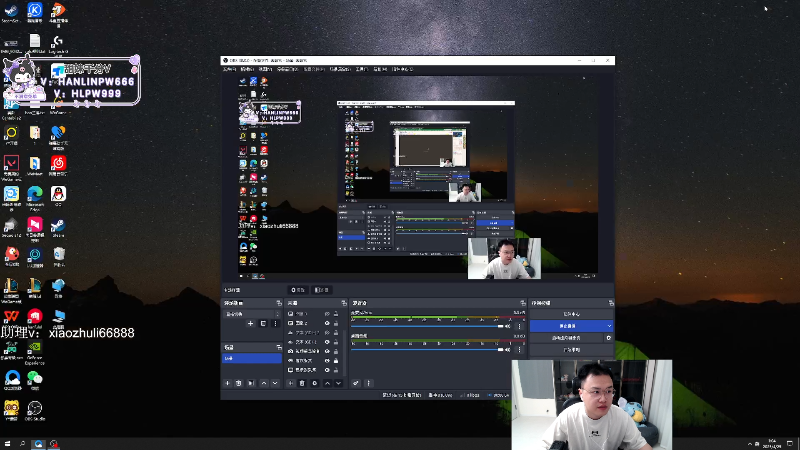Open the Edit menu in OBS
The width and height of the screenshot is (800, 450).
pos(247,69)
